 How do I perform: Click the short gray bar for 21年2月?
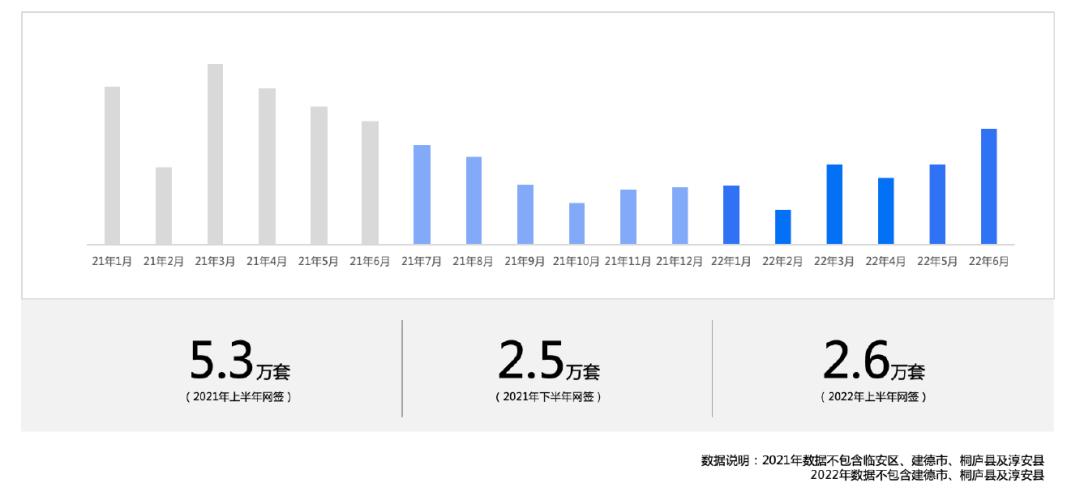(164, 205)
